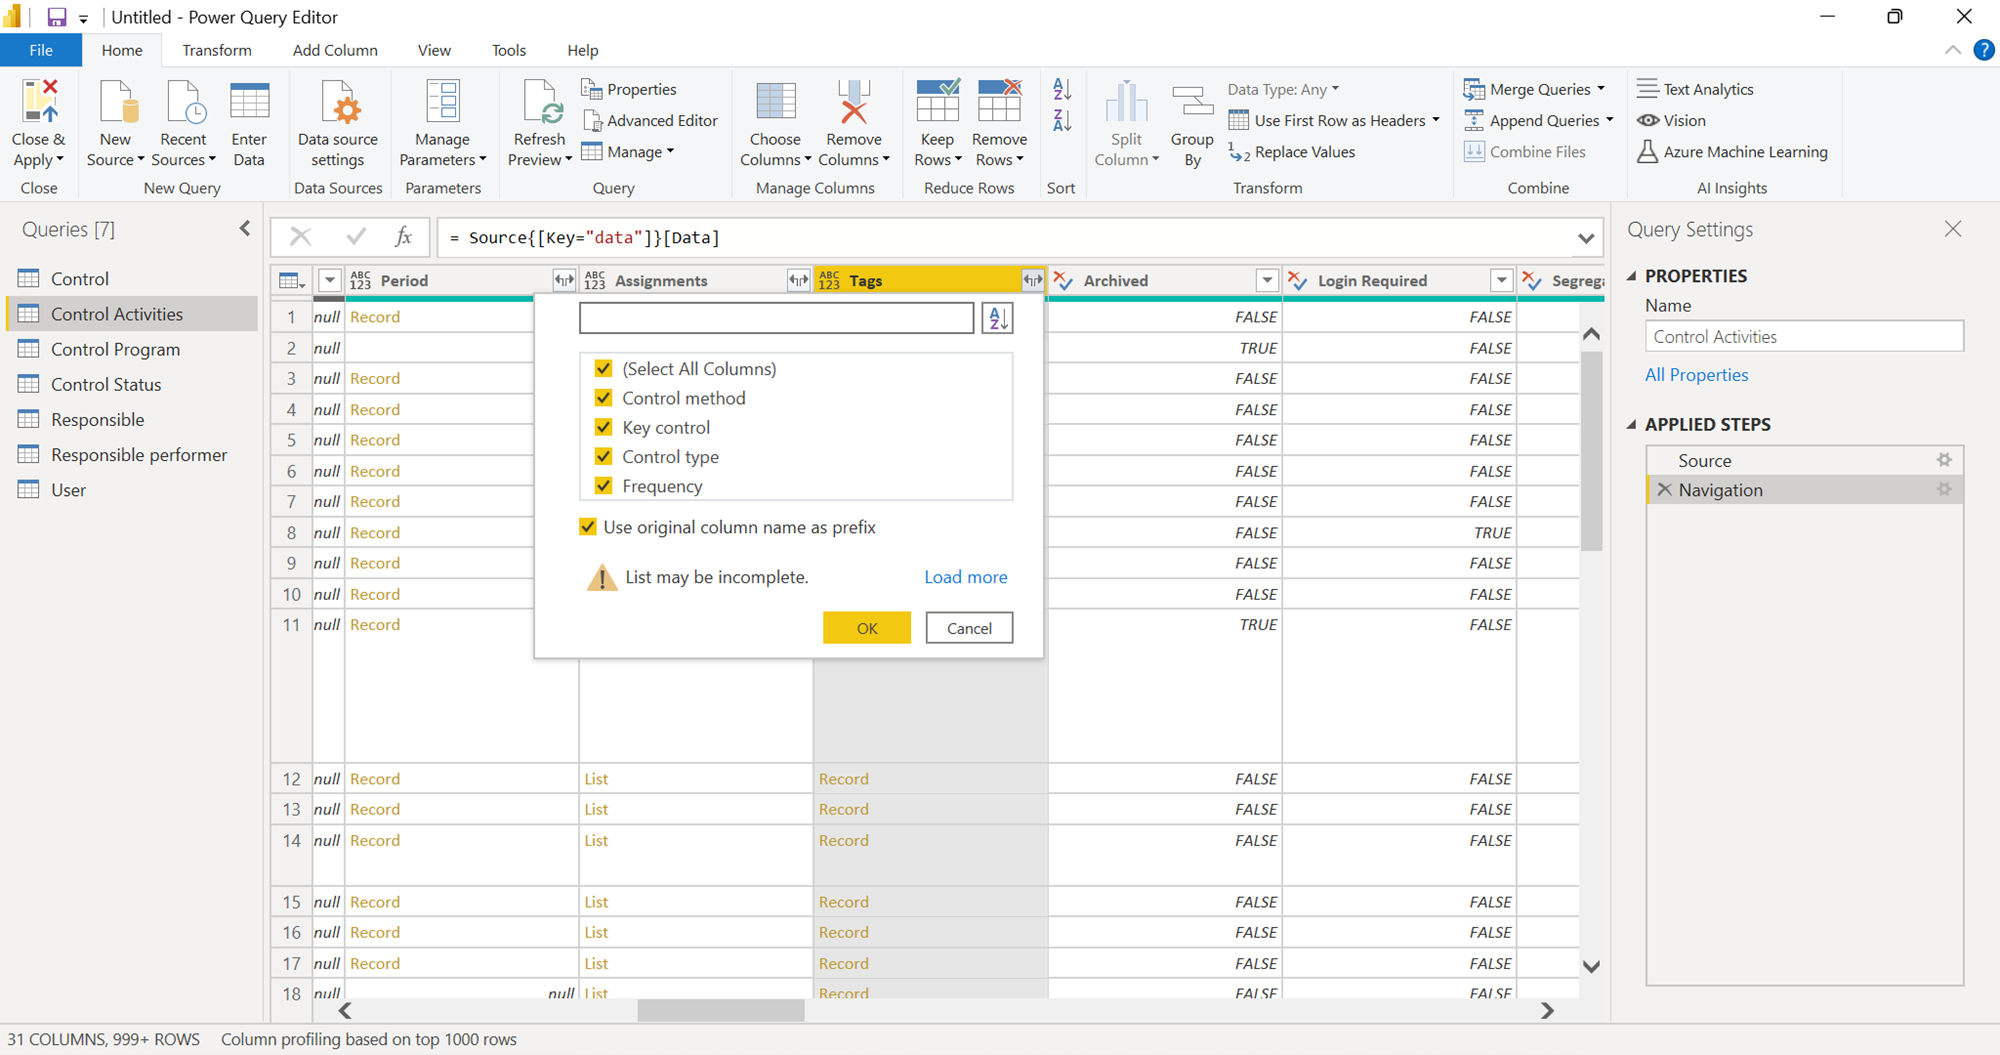Collapse the Queries pane

point(245,229)
